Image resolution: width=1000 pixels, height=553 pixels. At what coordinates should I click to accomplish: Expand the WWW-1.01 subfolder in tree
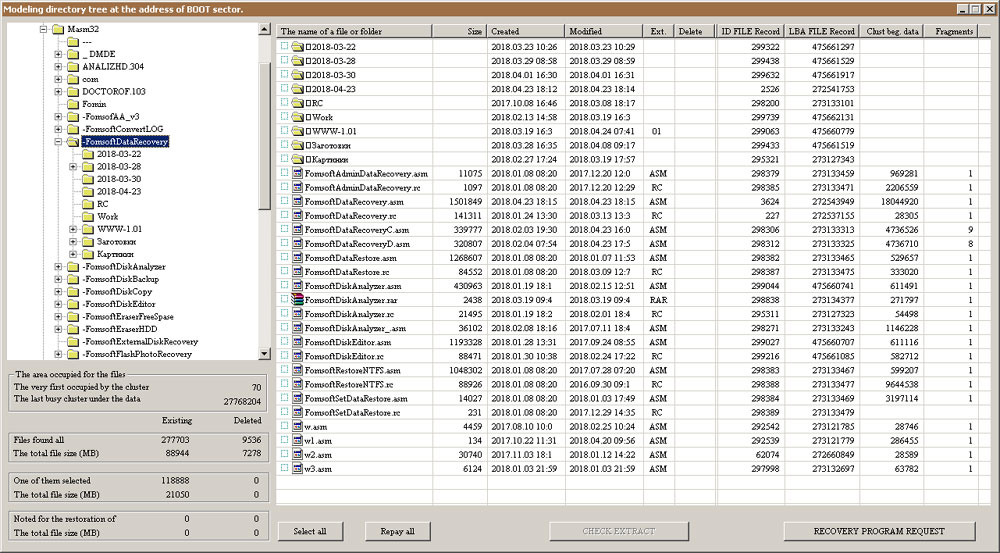pyautogui.click(x=72, y=229)
